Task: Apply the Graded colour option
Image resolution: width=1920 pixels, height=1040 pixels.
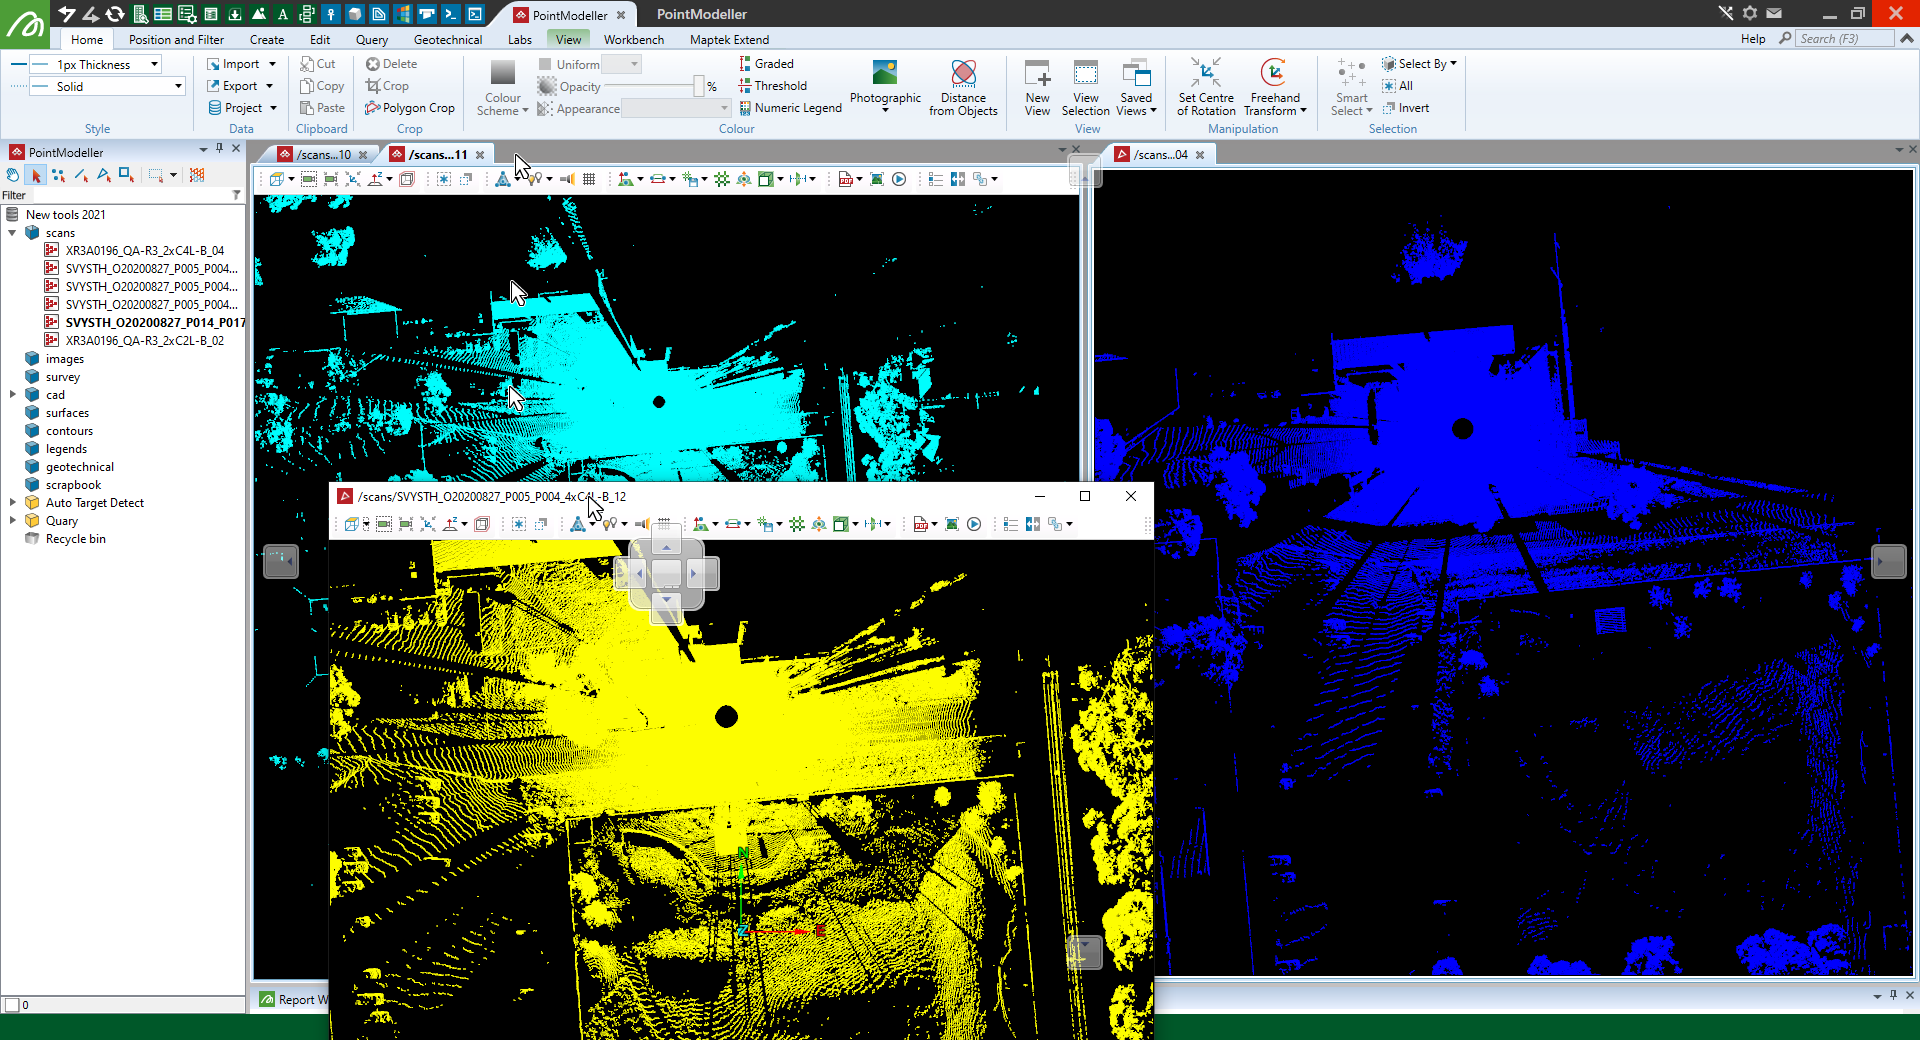Action: point(766,64)
